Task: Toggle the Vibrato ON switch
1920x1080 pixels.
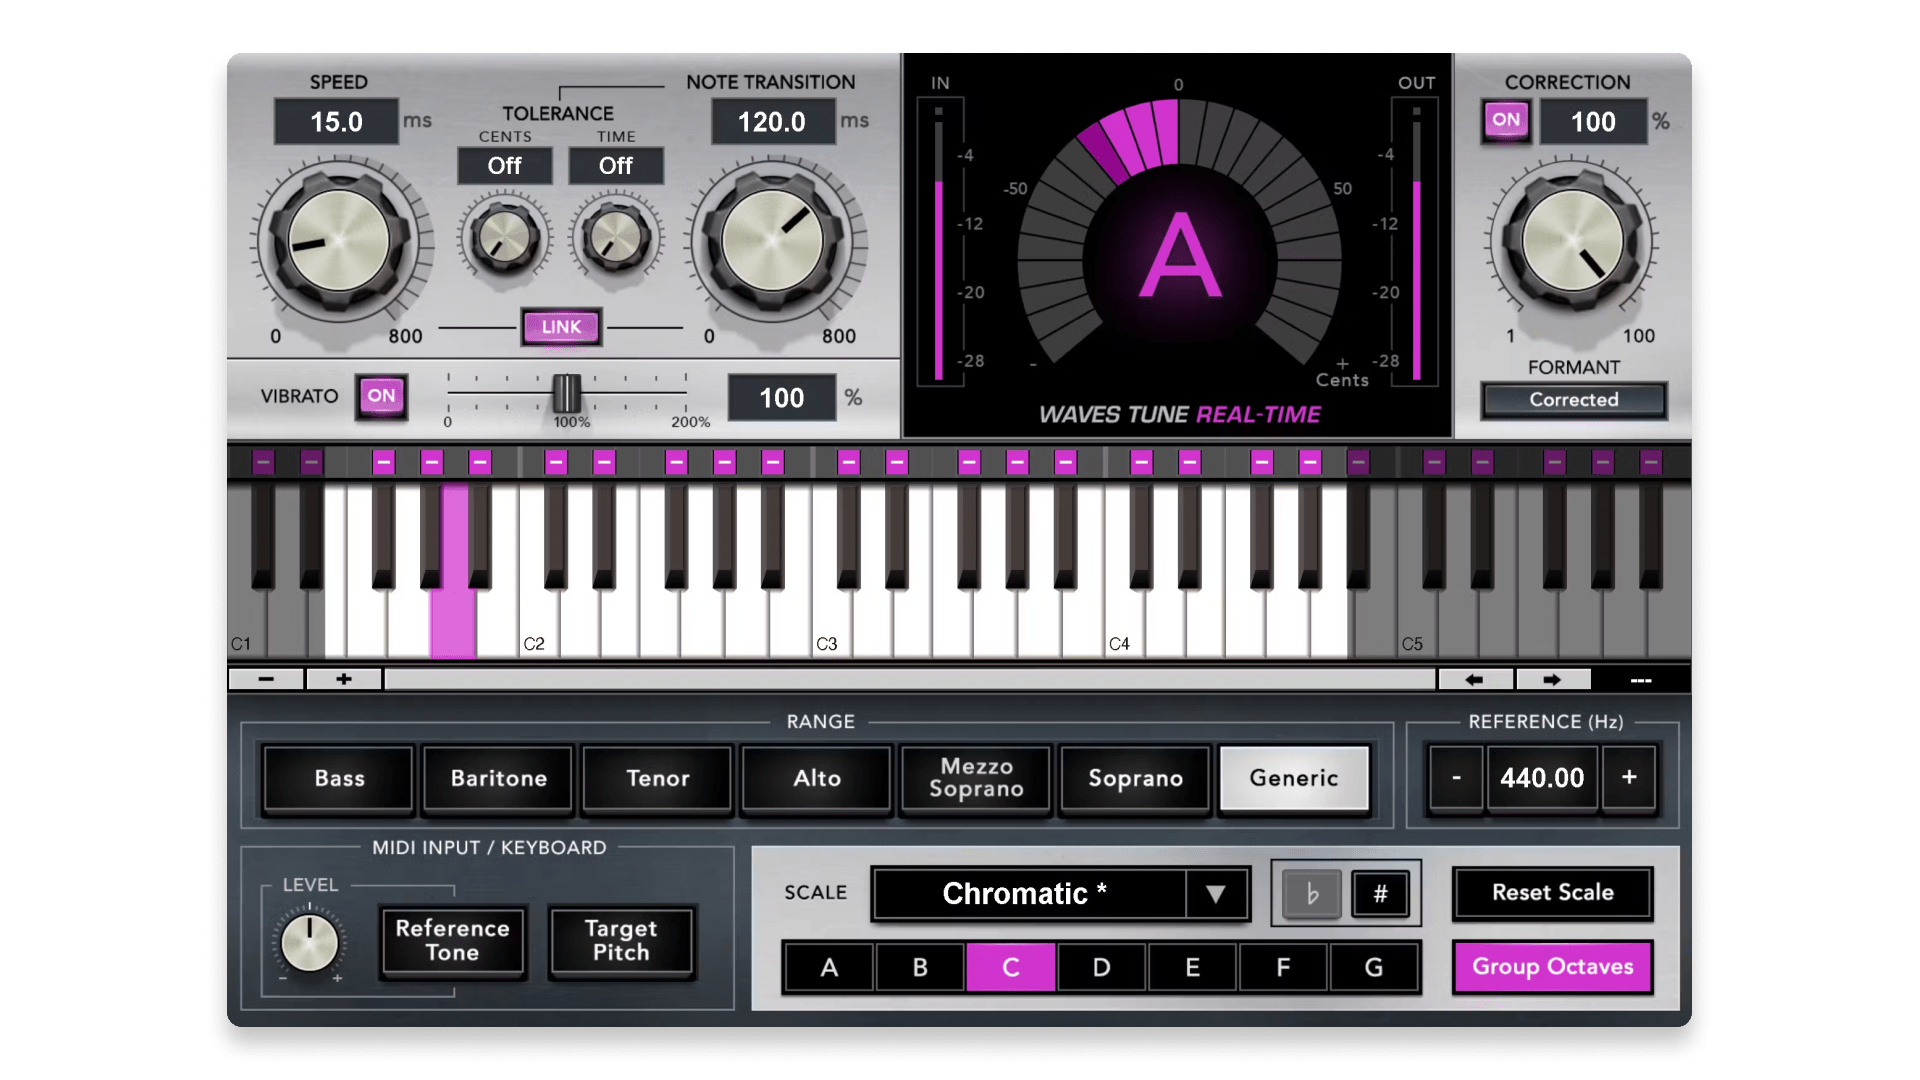Action: 380,394
